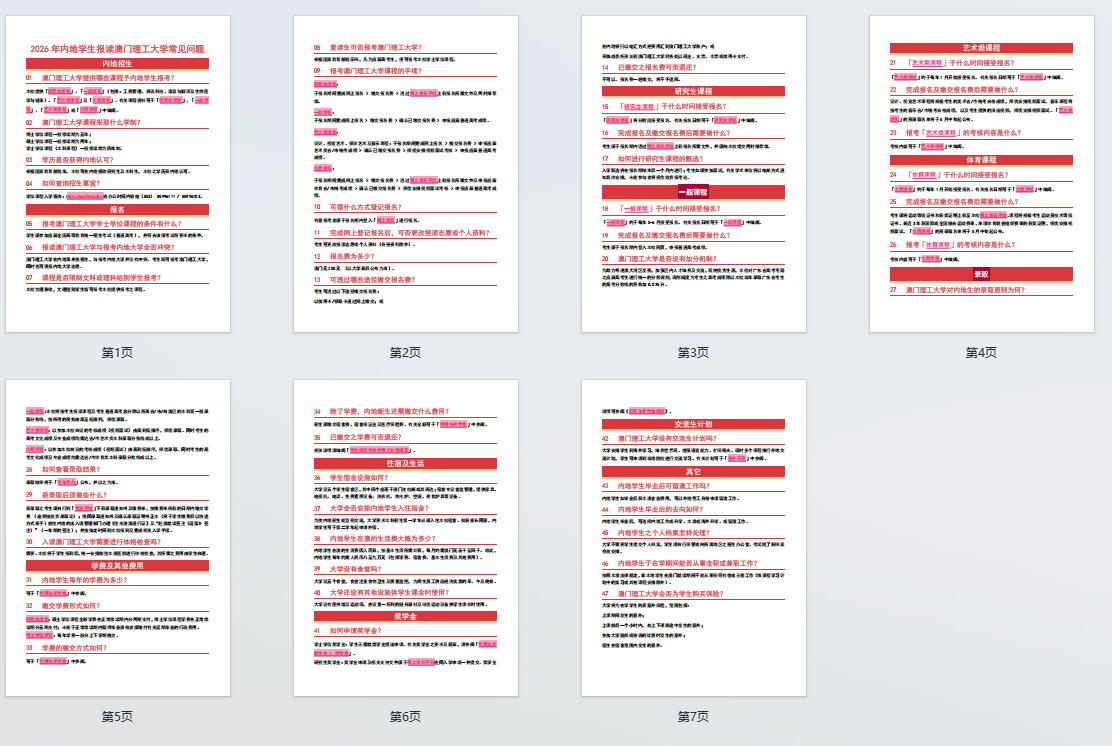This screenshot has height=746, width=1112.
Task: Click the 研究生课程 section header
Action: [x=693, y=91]
